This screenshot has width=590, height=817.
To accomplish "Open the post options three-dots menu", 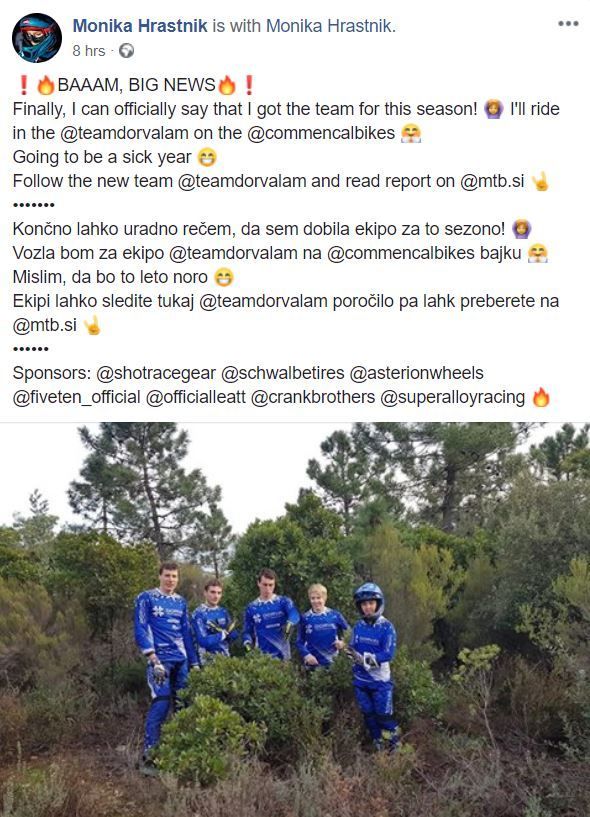I will coord(568,23).
